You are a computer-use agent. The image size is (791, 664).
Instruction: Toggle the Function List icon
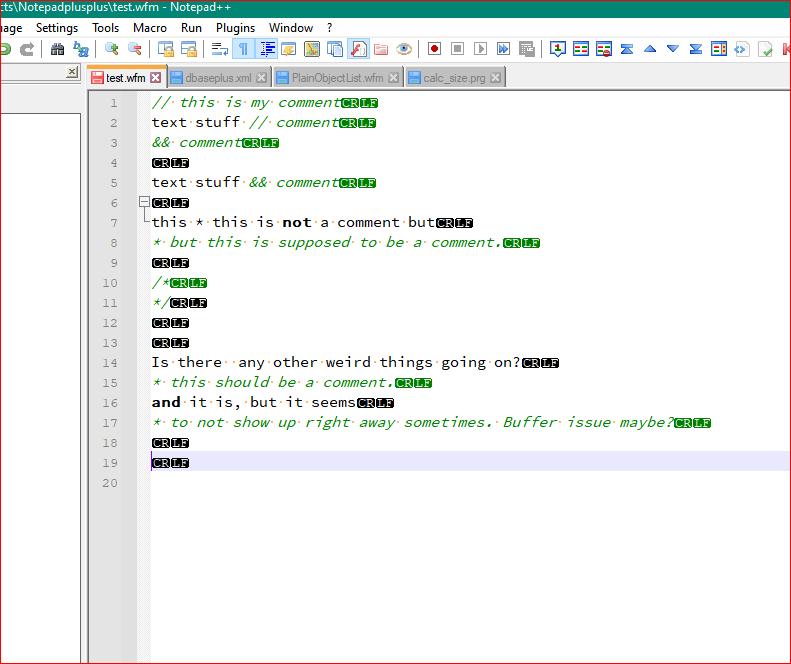[358, 49]
